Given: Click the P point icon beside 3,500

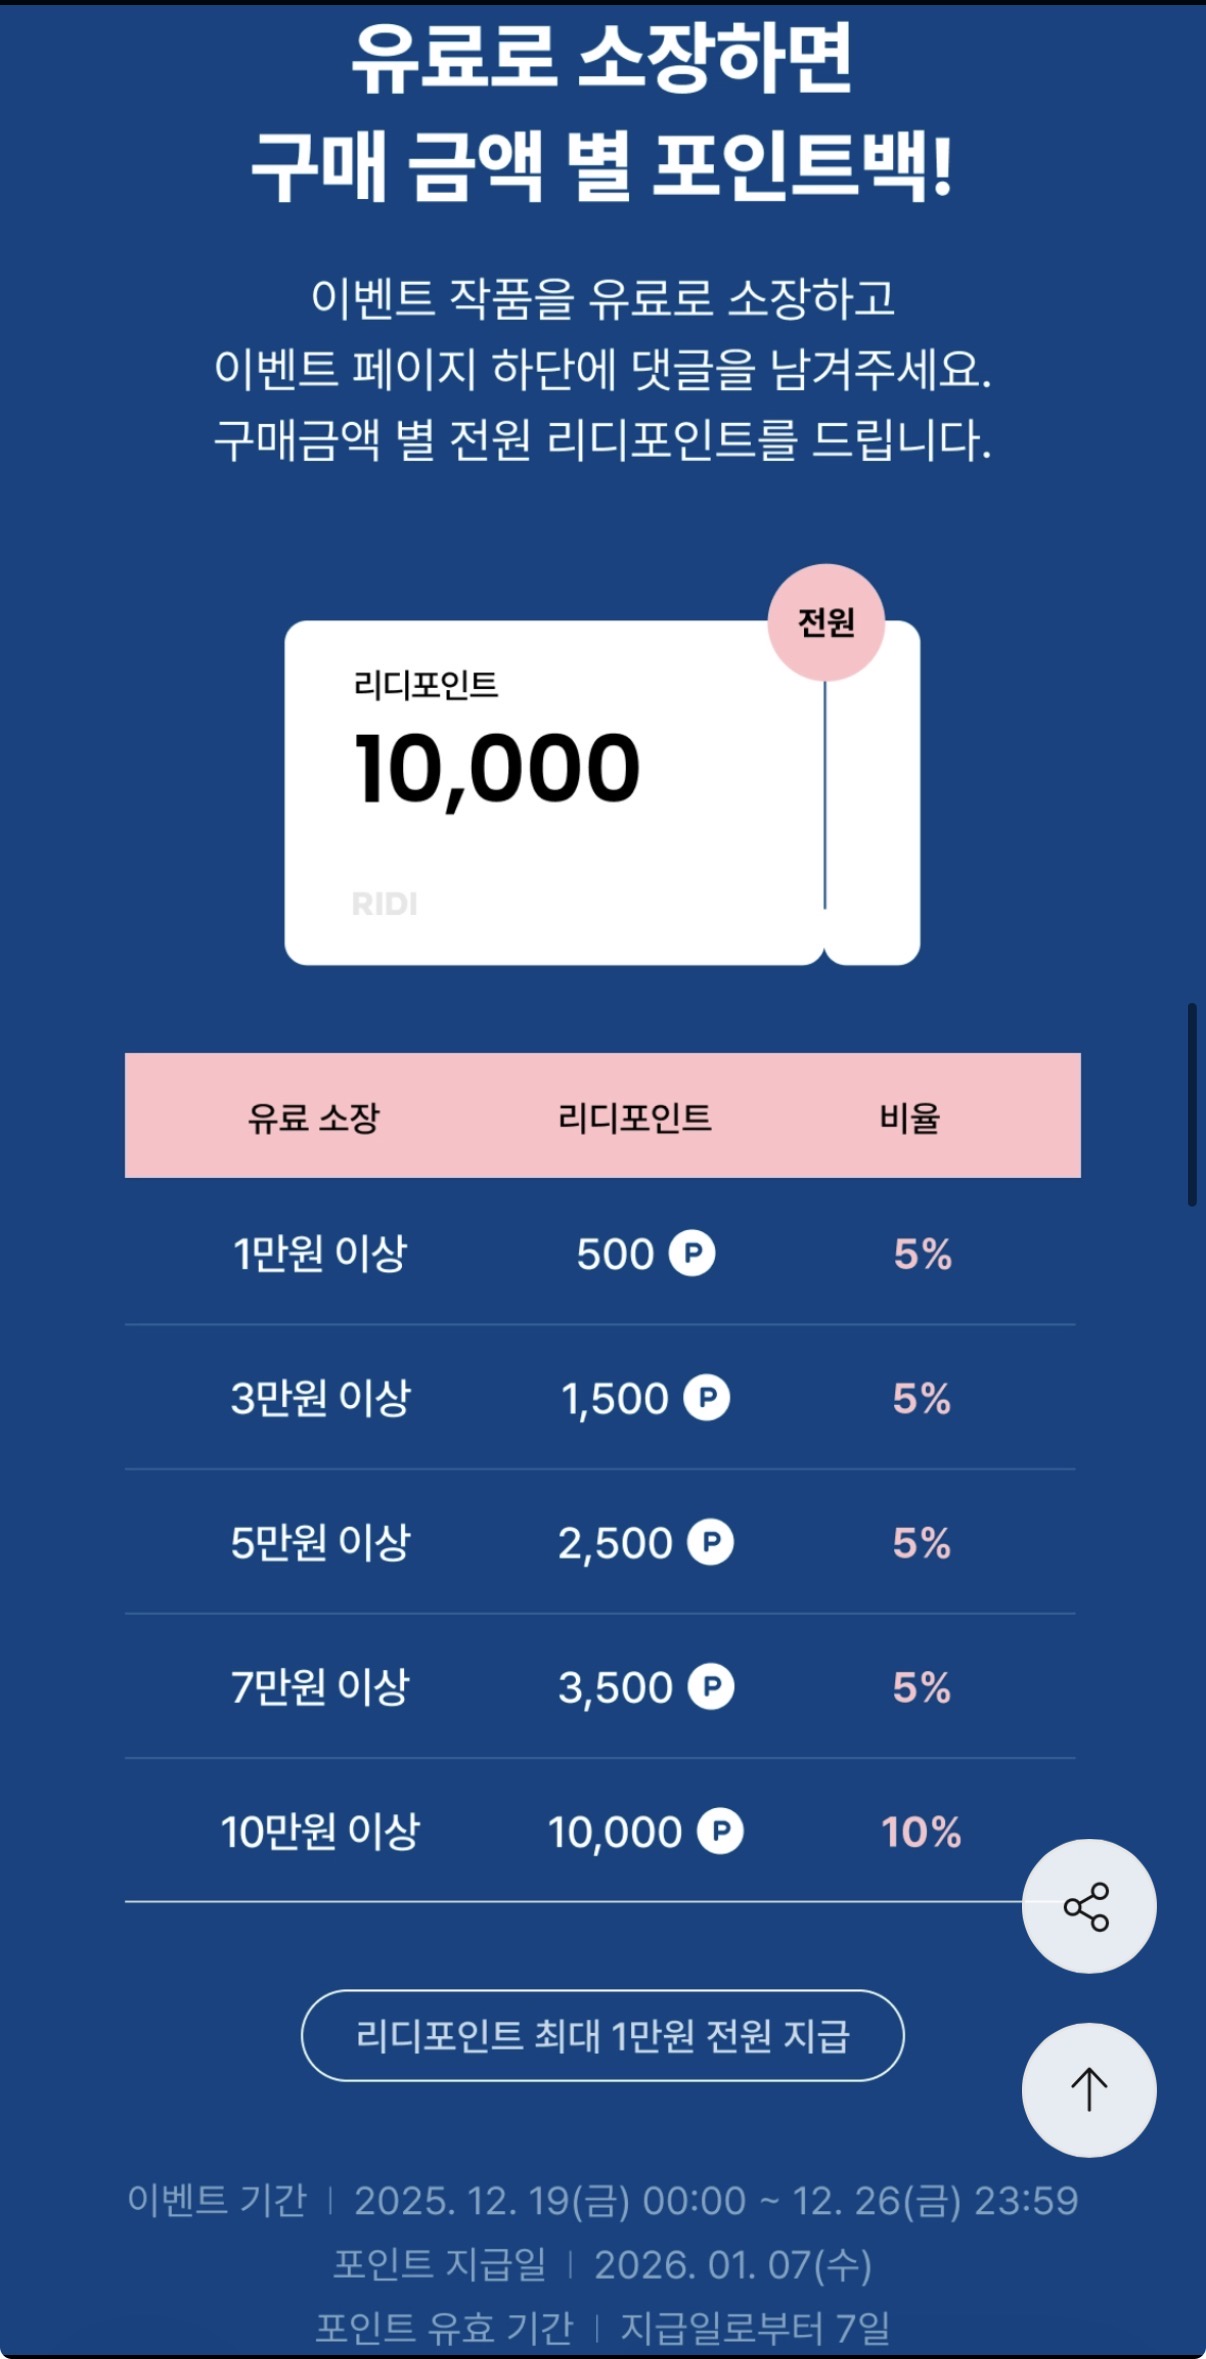Looking at the screenshot, I should [x=711, y=1687].
